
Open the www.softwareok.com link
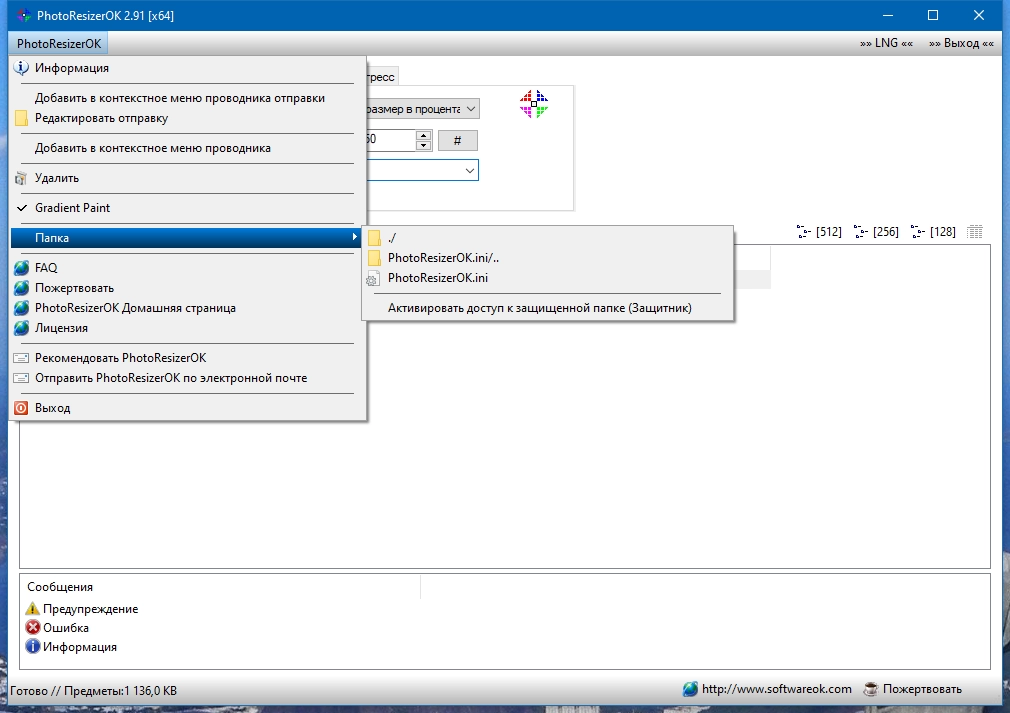coord(767,689)
